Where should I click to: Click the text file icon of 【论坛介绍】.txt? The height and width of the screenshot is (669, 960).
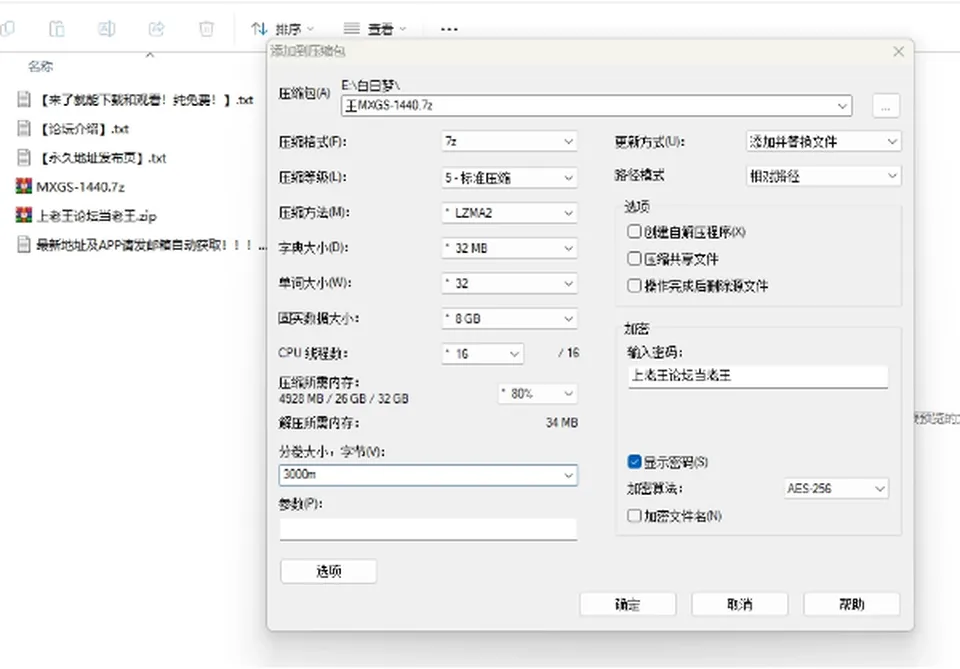[x=24, y=128]
